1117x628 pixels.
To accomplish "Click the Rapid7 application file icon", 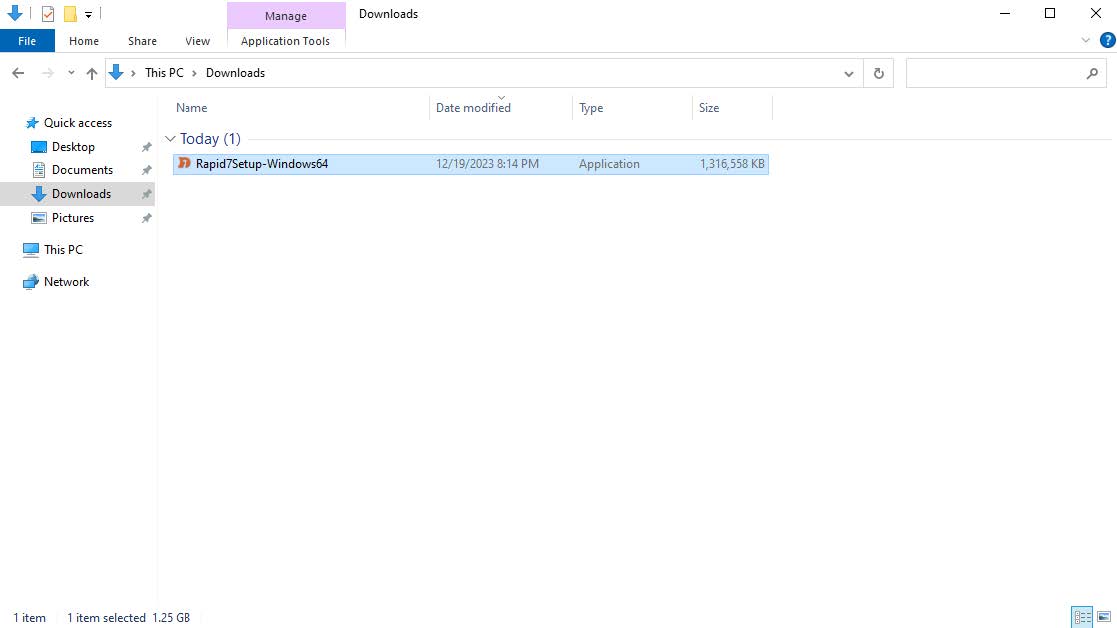I will (x=184, y=163).
